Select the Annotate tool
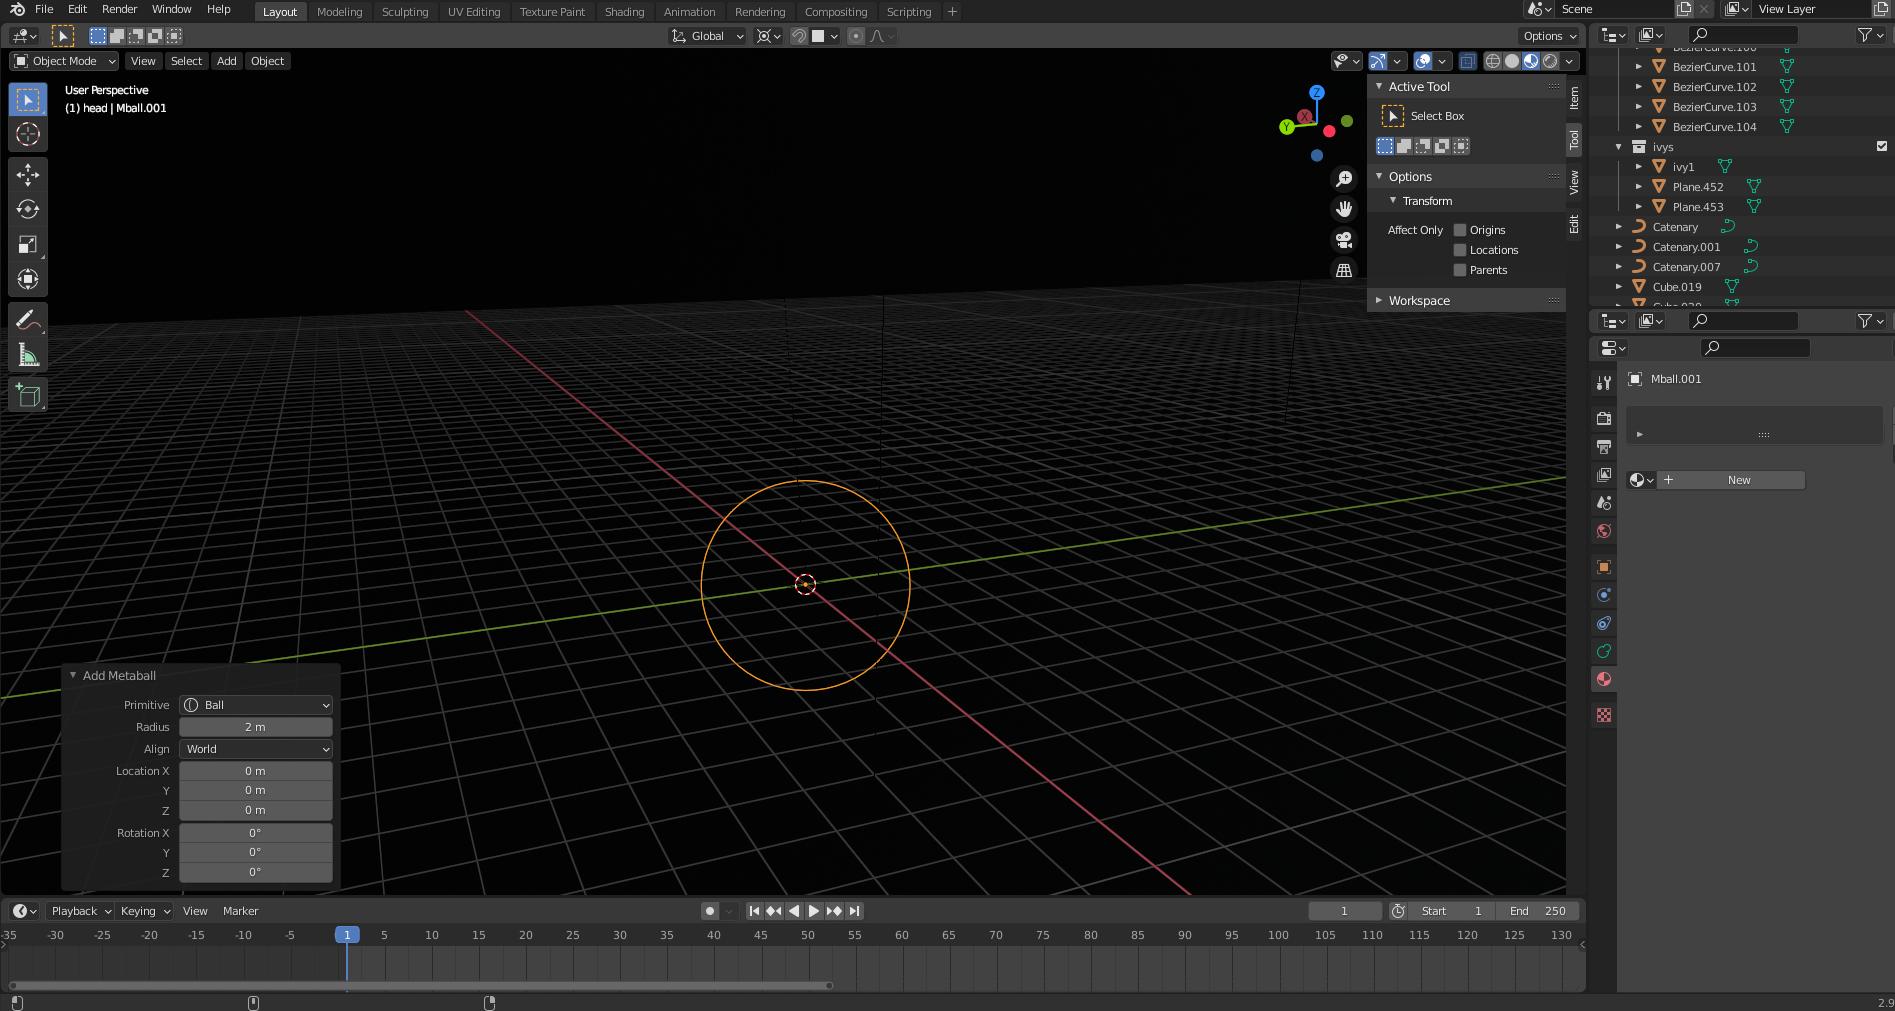 click(28, 320)
